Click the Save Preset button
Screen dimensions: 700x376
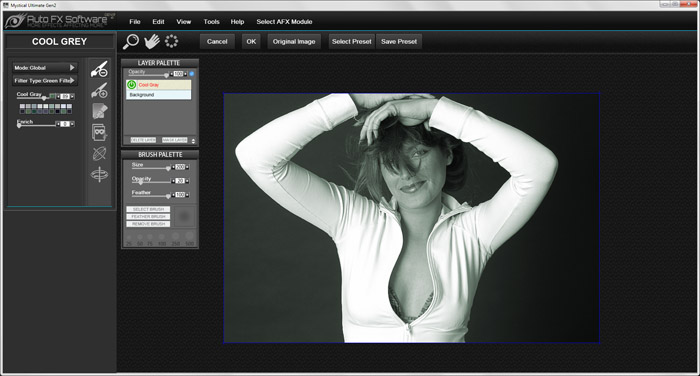[399, 42]
